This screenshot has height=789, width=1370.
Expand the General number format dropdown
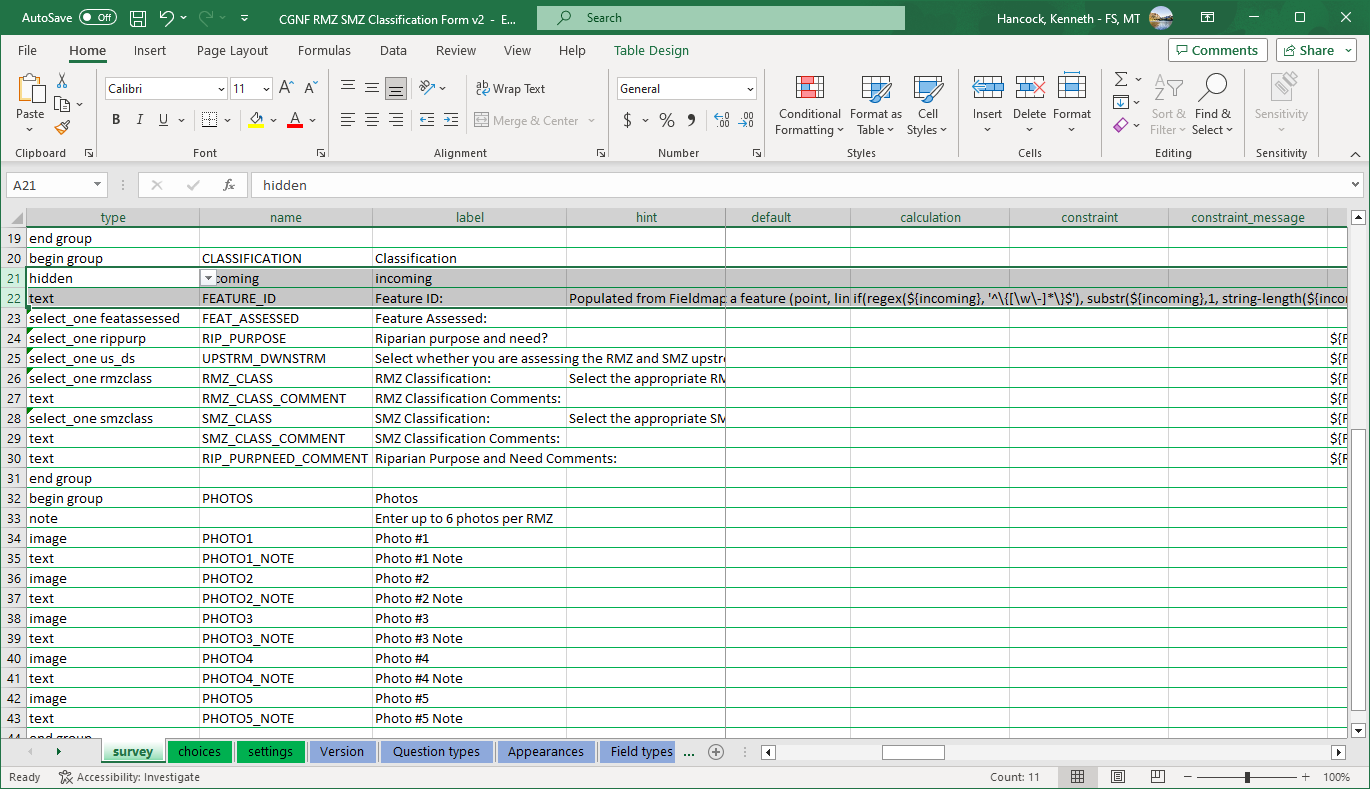coord(750,89)
